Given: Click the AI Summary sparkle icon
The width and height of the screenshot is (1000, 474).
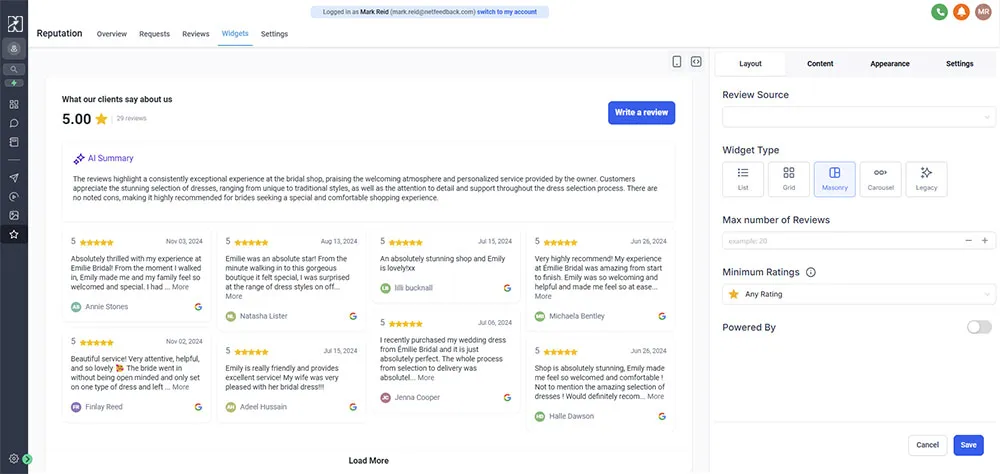Looking at the screenshot, I should (x=79, y=159).
